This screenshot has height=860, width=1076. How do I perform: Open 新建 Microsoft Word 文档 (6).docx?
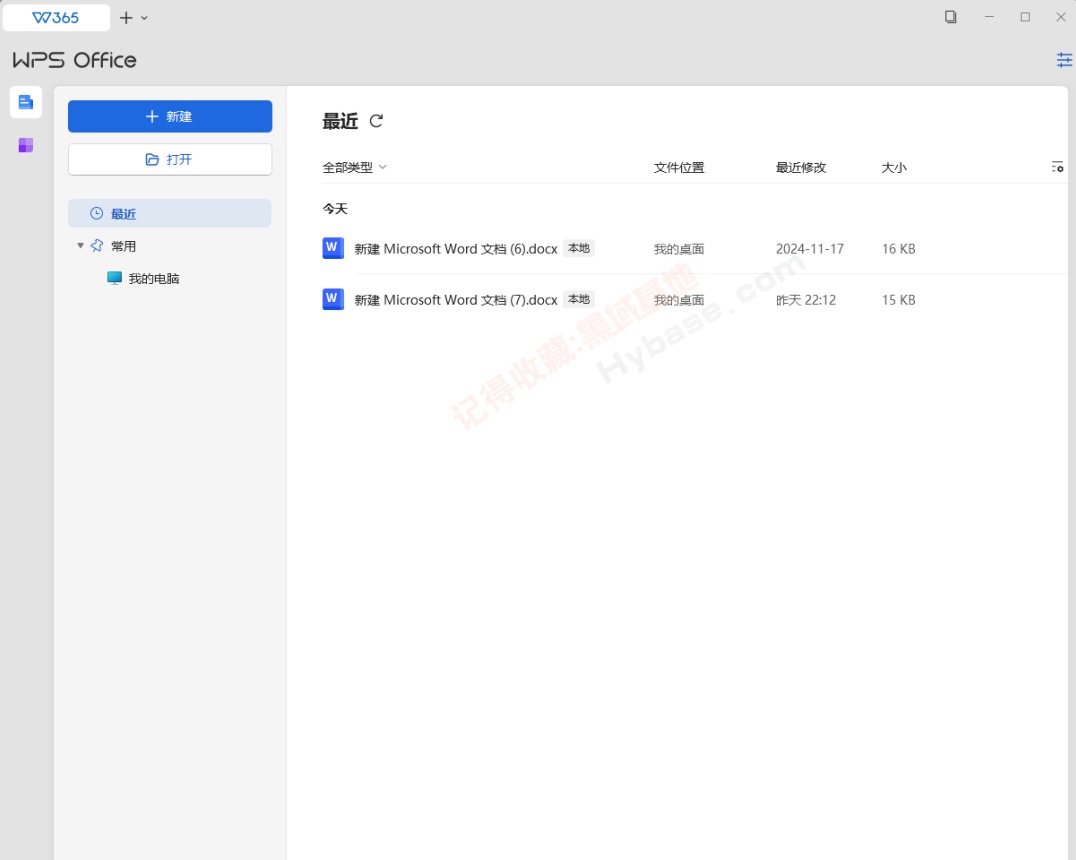click(x=456, y=248)
